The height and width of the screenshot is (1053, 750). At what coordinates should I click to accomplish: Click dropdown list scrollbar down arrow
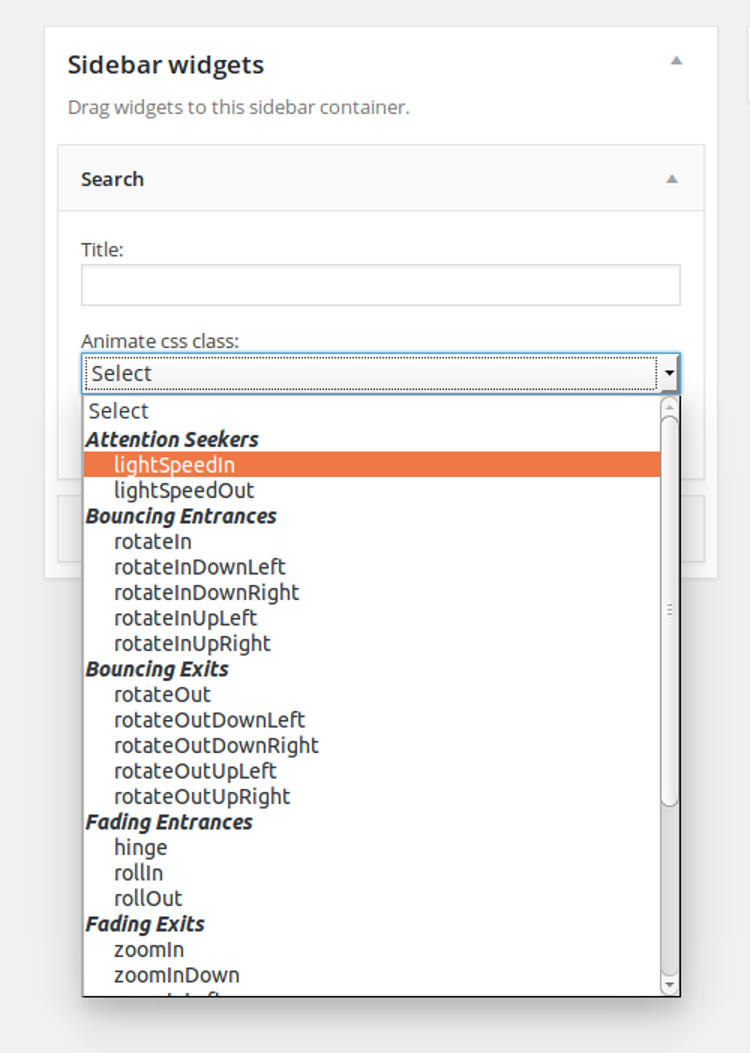point(670,986)
